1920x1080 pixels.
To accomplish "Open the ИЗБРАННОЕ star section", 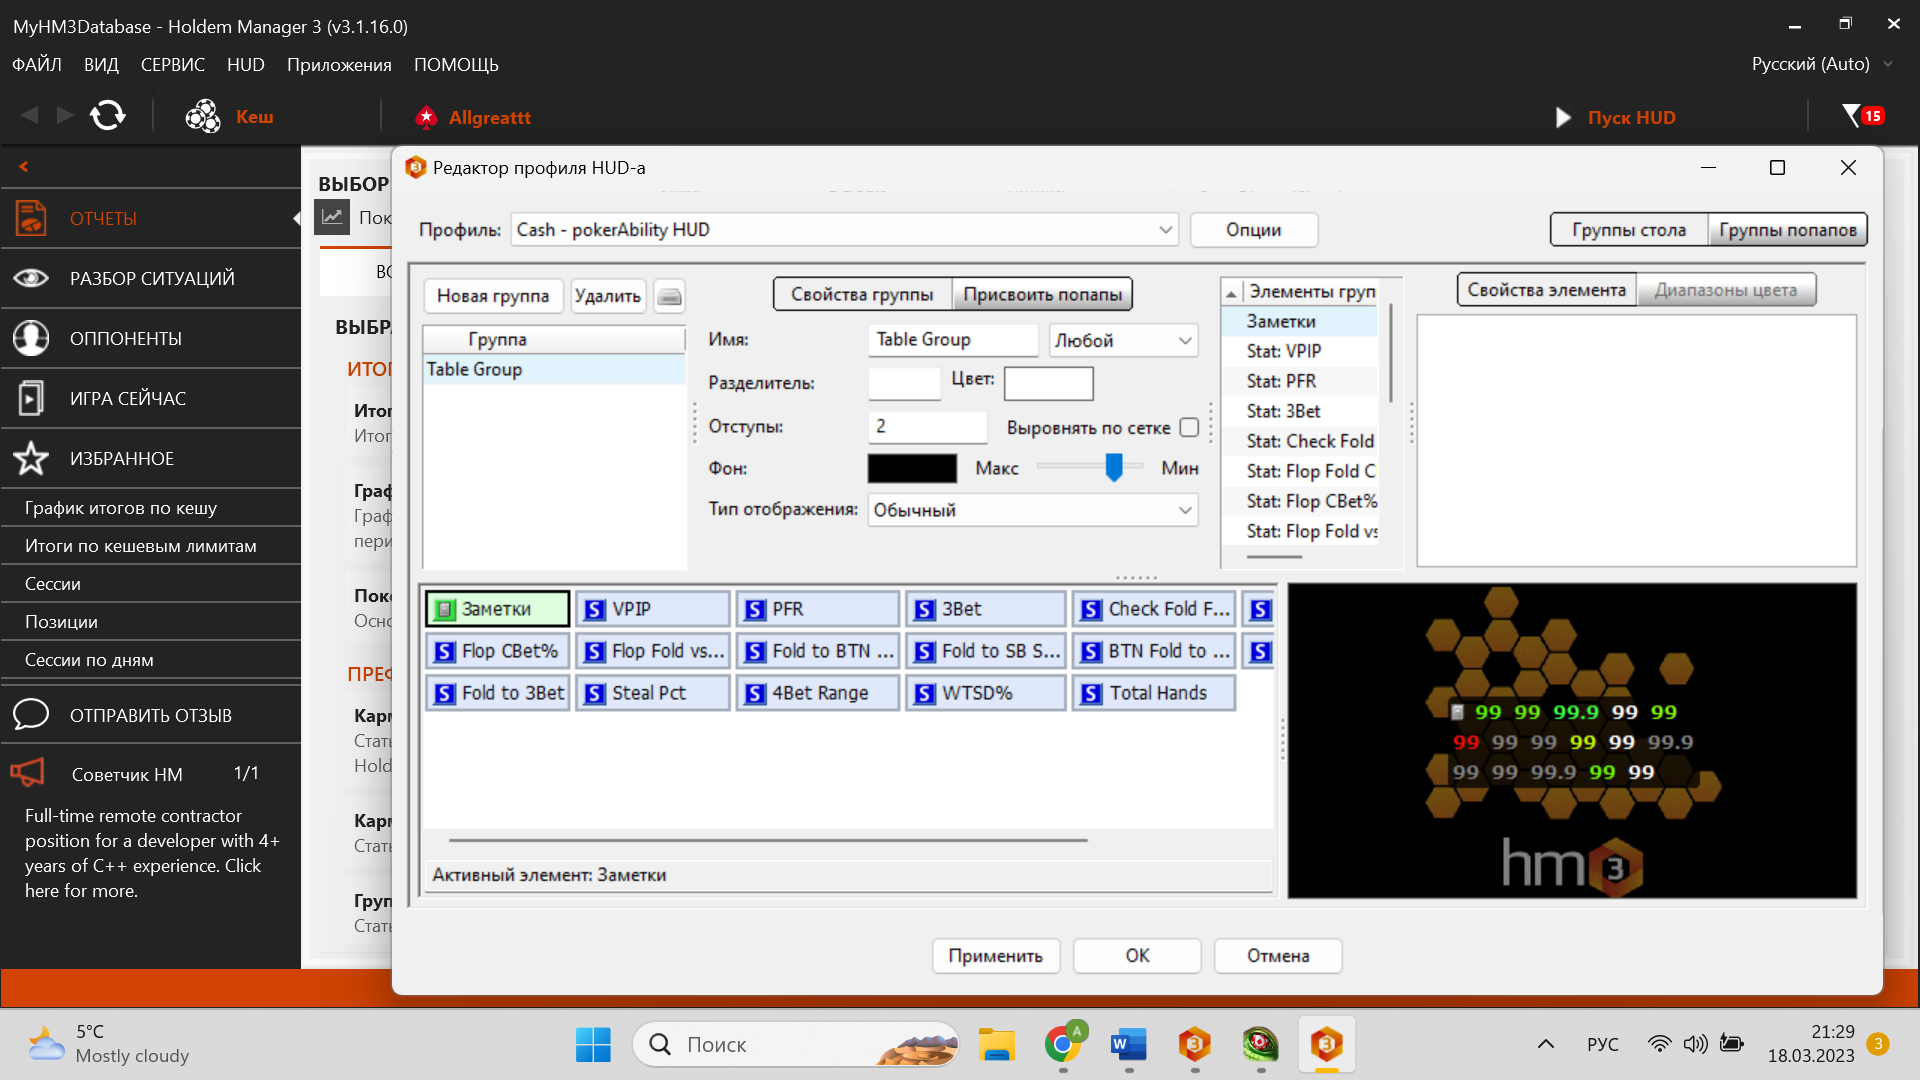I will 150,458.
